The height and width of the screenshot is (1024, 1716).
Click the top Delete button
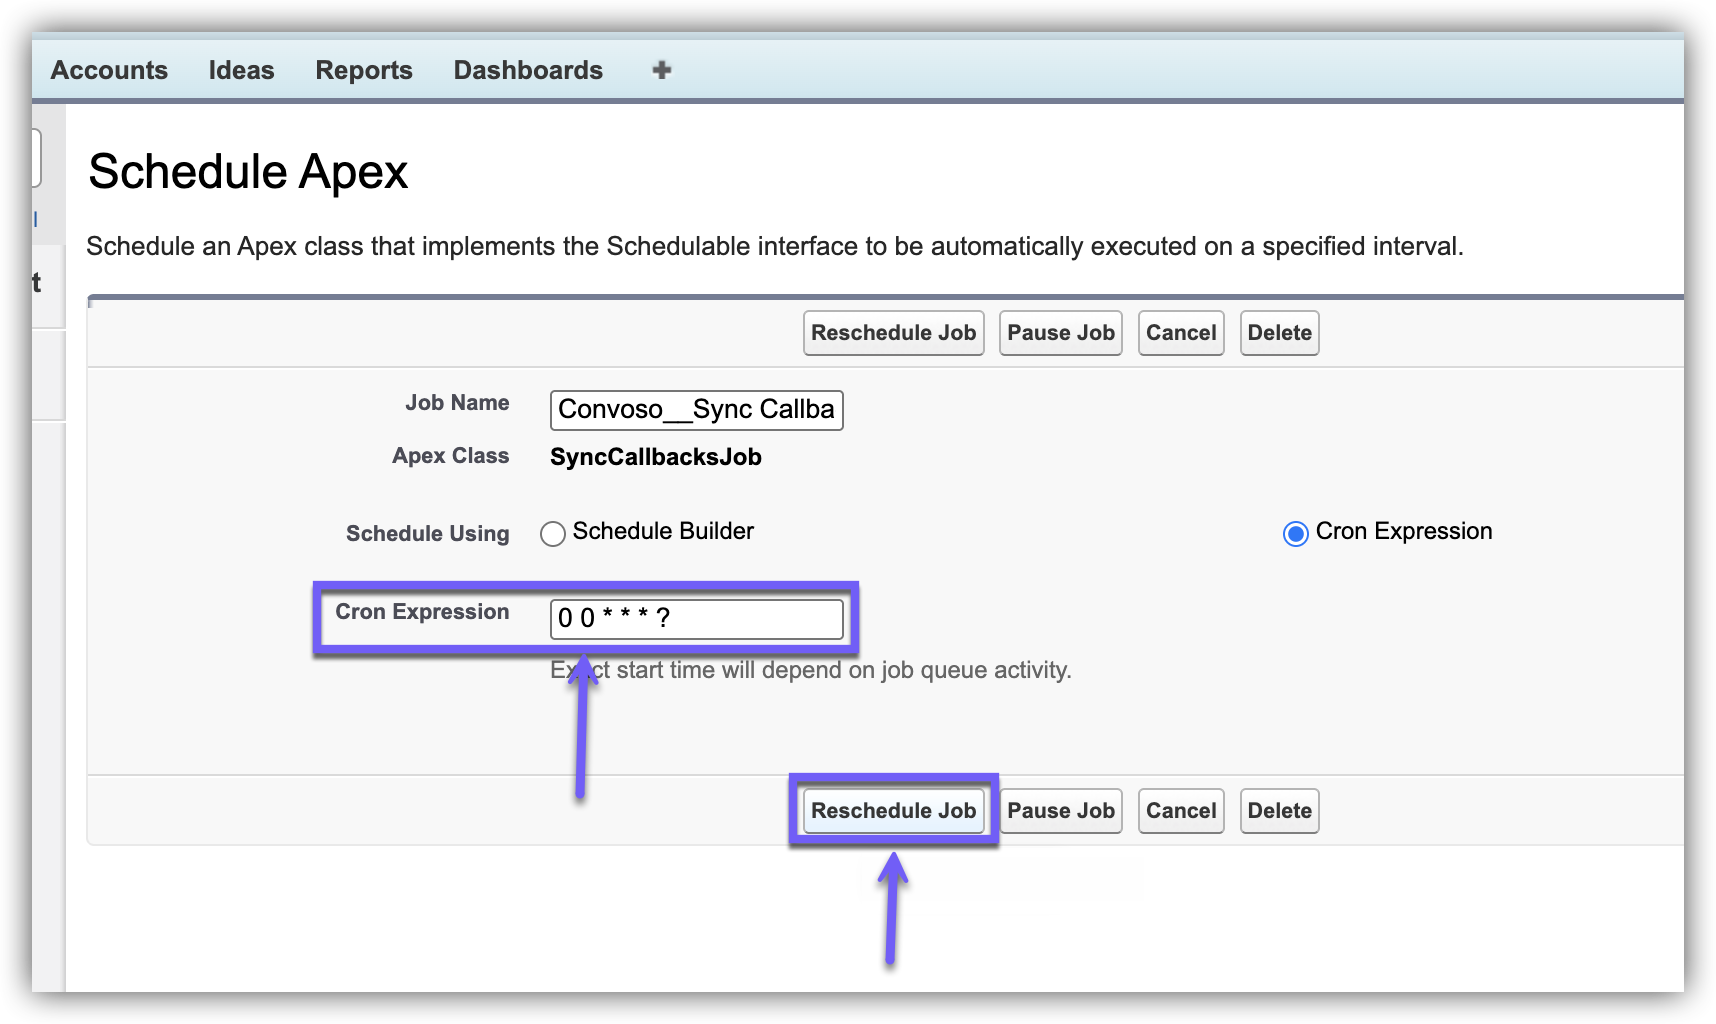coord(1279,333)
